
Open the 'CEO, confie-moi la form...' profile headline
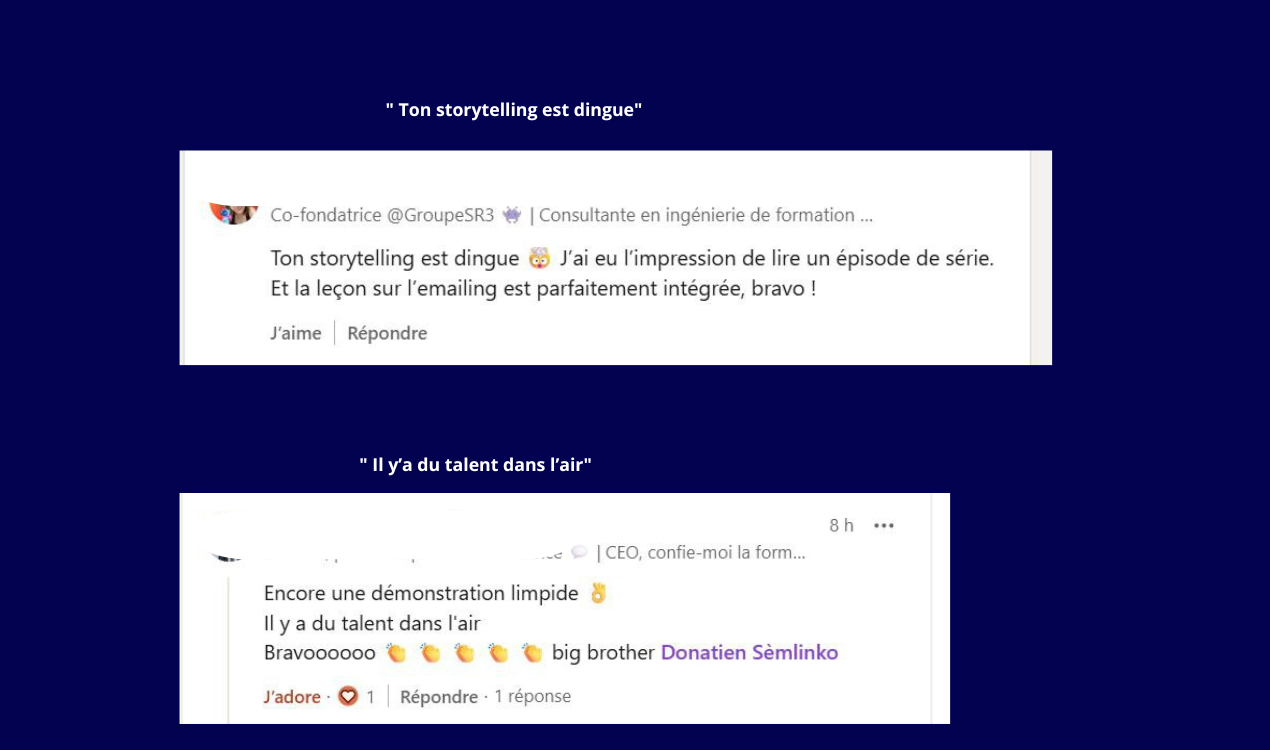[705, 552]
